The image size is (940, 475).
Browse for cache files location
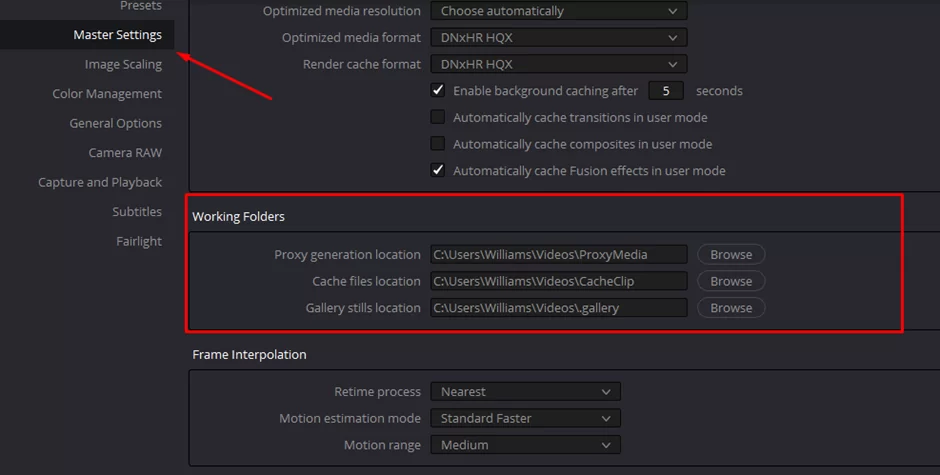click(x=731, y=281)
